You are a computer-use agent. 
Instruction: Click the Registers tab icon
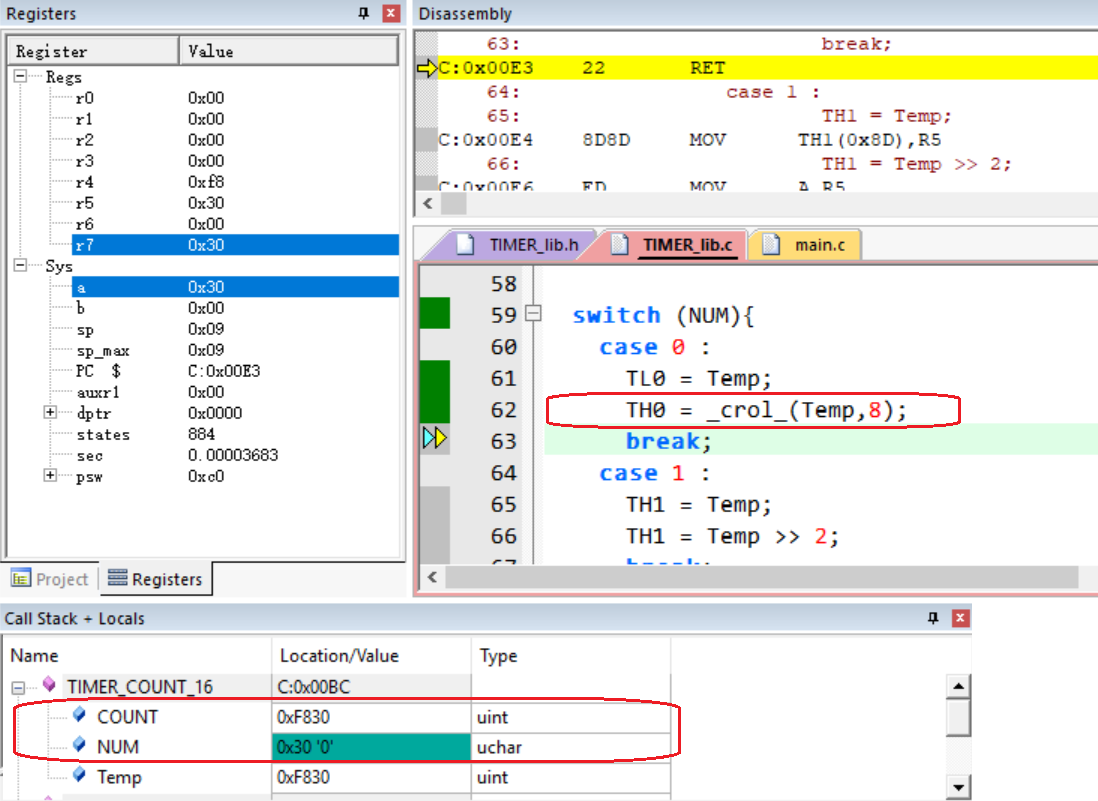118,578
